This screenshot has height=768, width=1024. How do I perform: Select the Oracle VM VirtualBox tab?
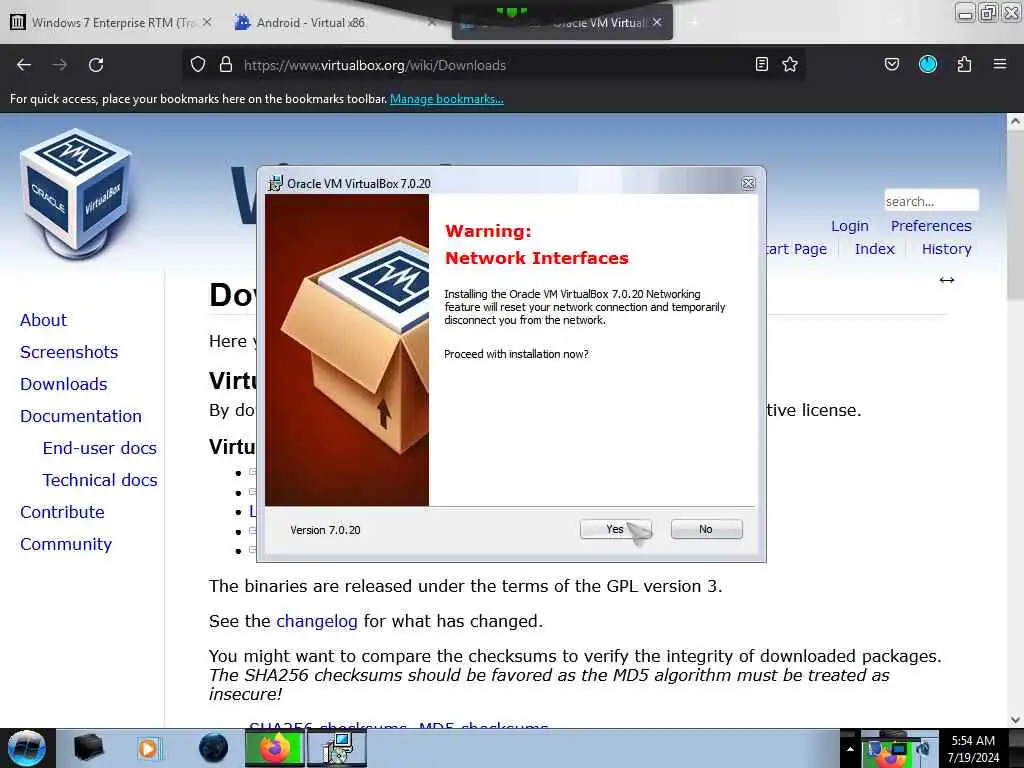(562, 24)
